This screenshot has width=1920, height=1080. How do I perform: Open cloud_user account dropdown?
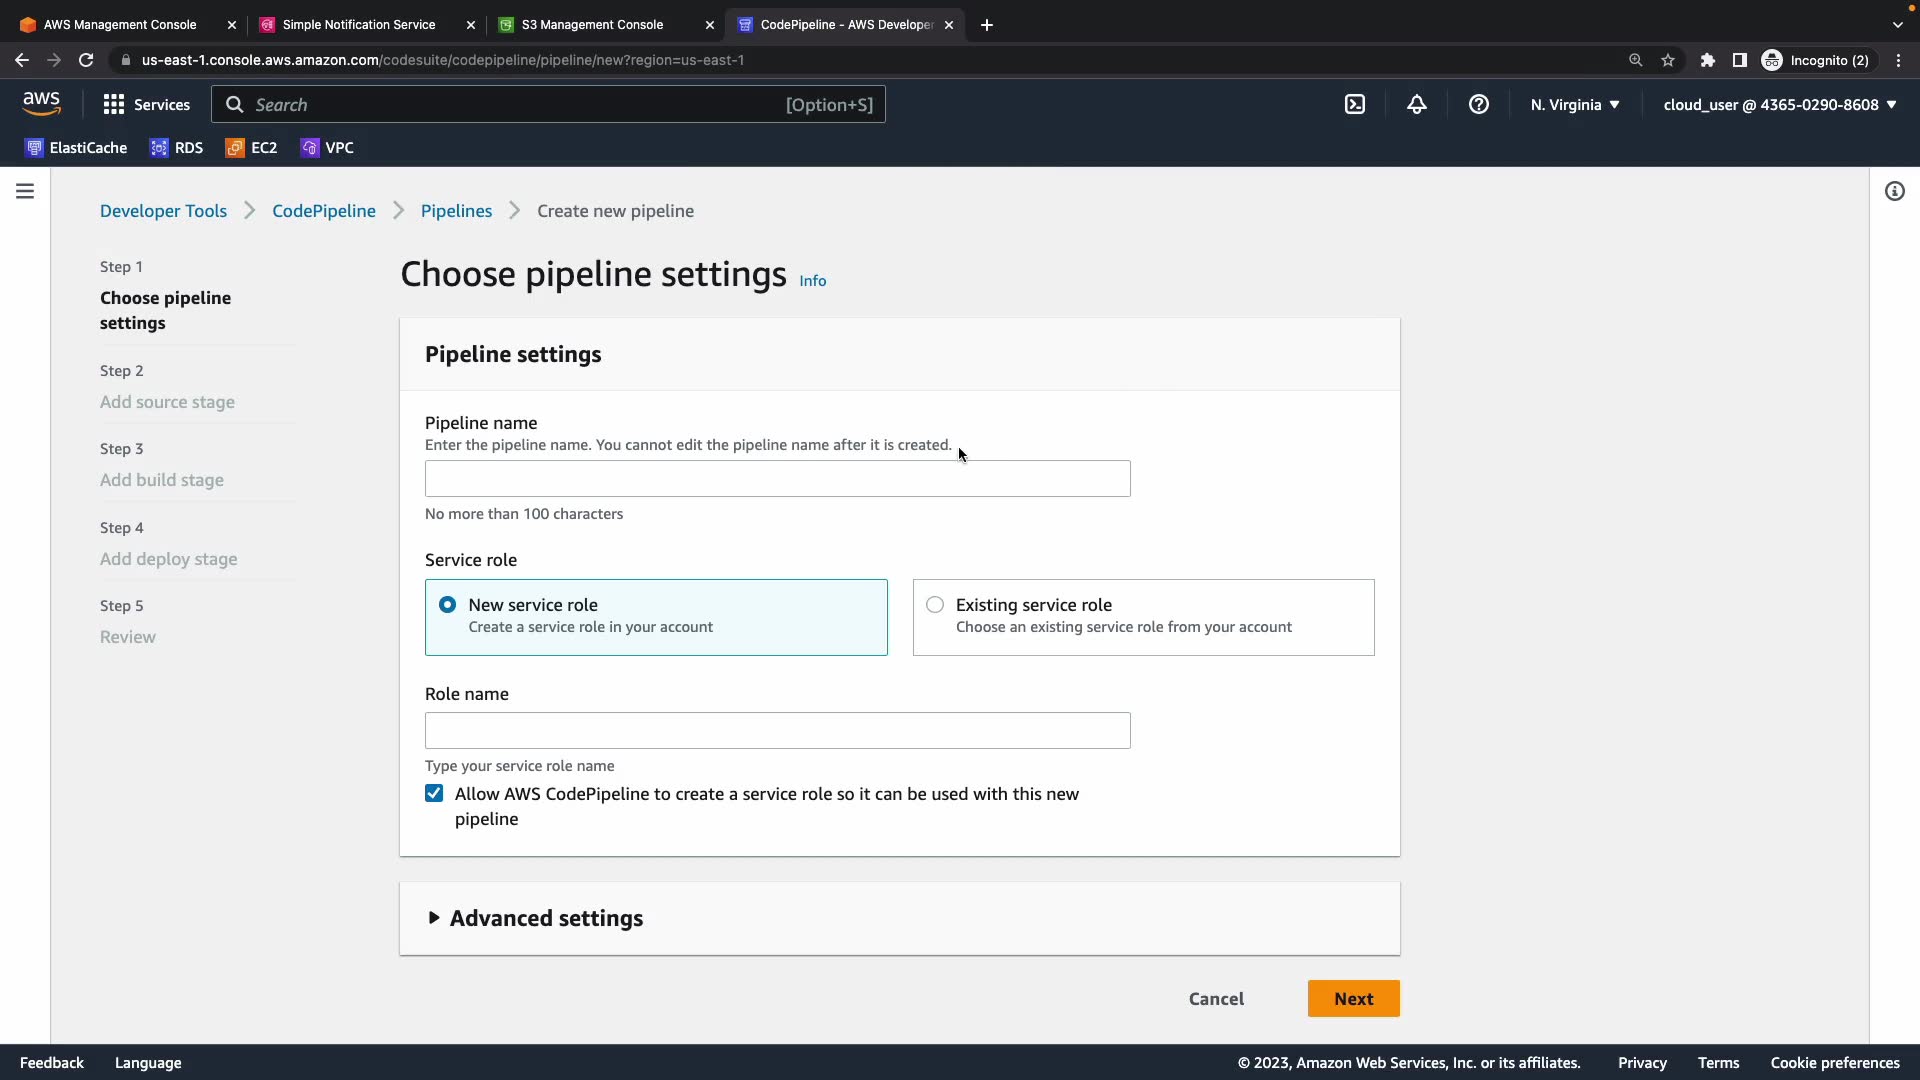click(x=1779, y=104)
